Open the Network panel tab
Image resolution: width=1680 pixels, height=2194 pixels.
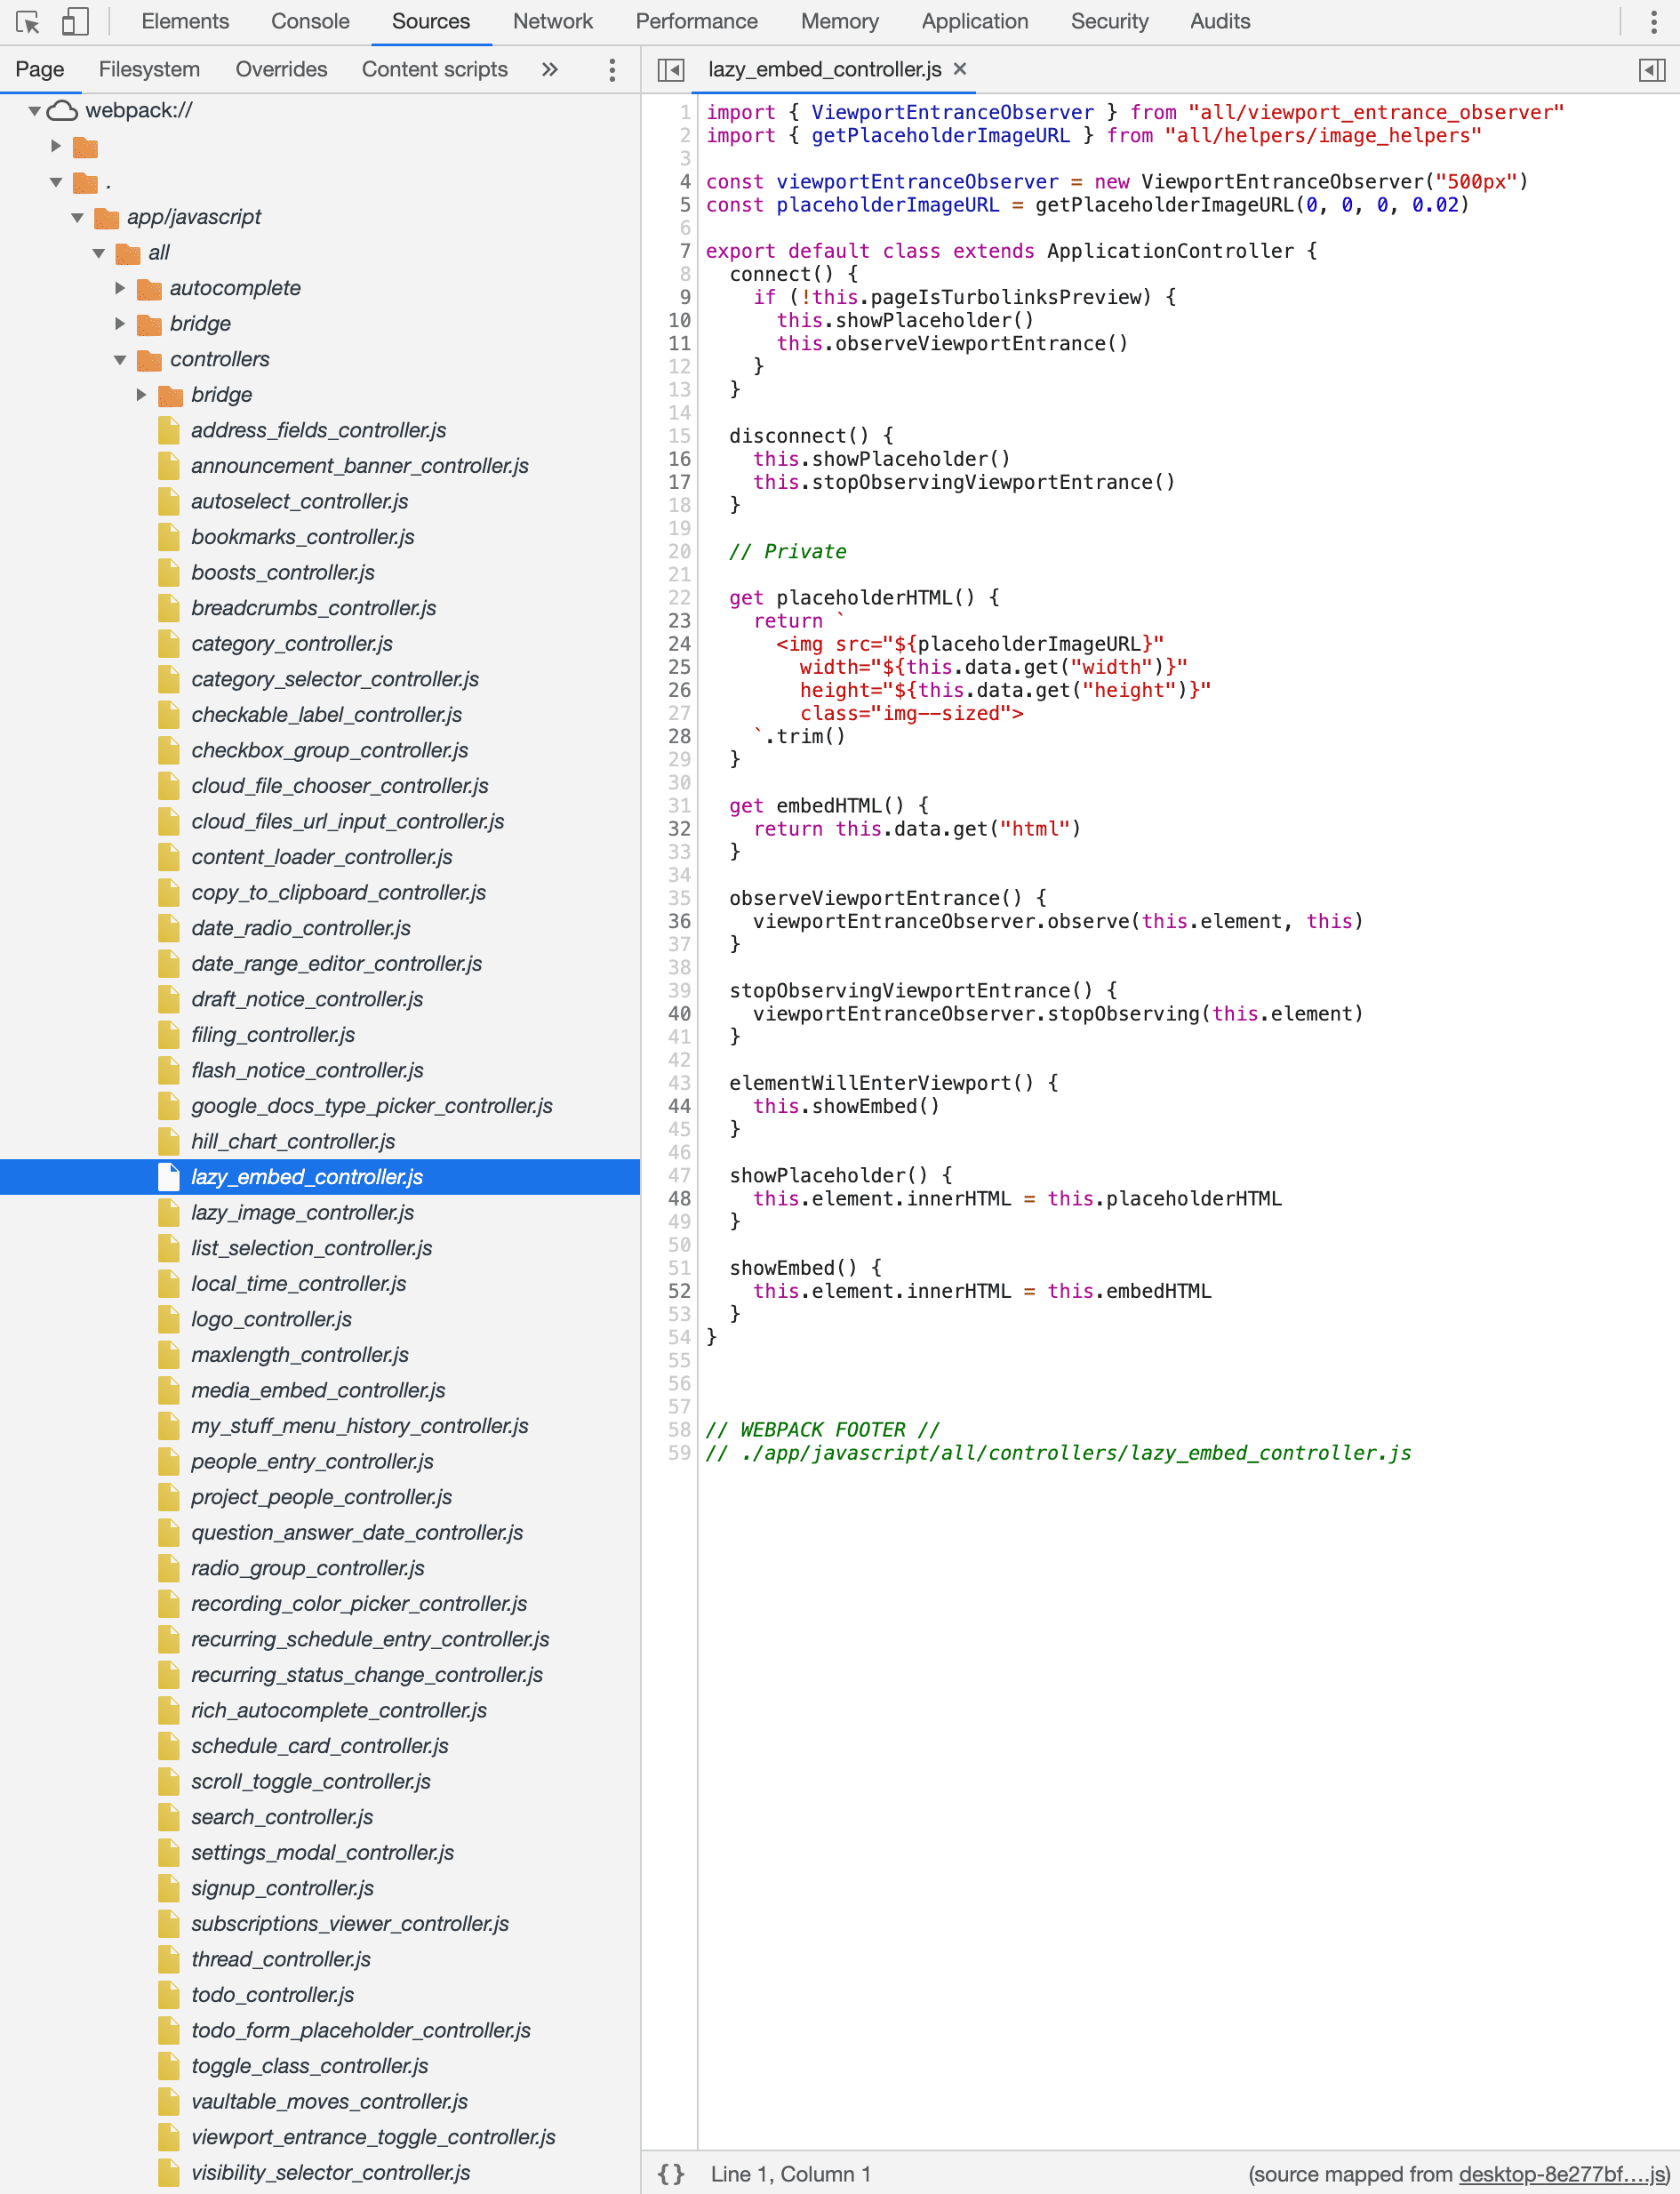553,21
